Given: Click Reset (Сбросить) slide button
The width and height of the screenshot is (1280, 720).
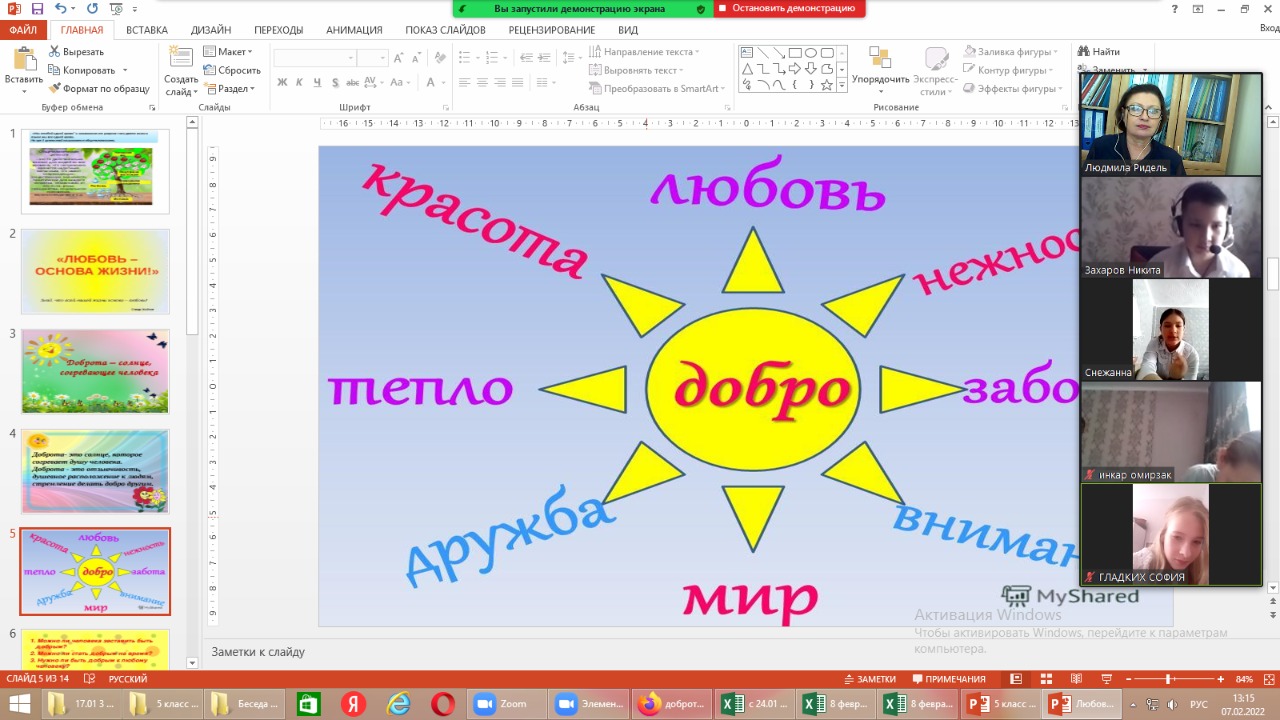Looking at the screenshot, I should (x=232, y=71).
